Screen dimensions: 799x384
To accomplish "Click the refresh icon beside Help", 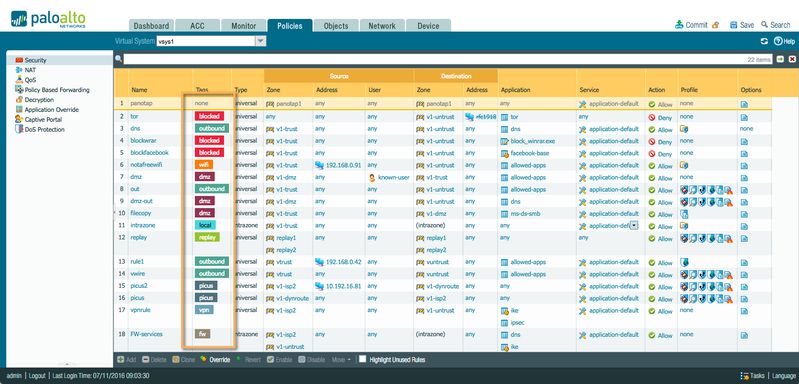I will 764,41.
